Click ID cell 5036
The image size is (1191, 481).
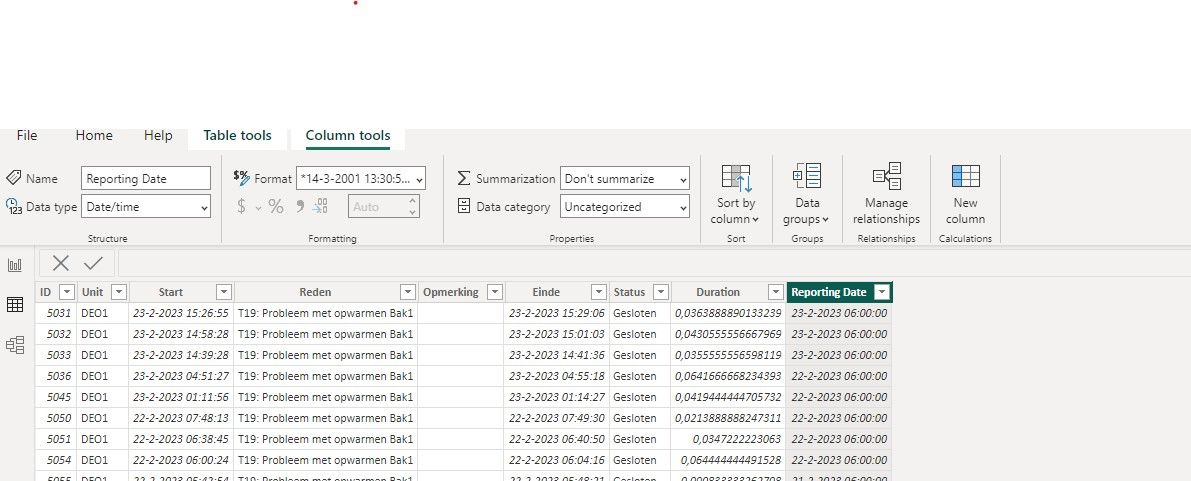pos(55,376)
